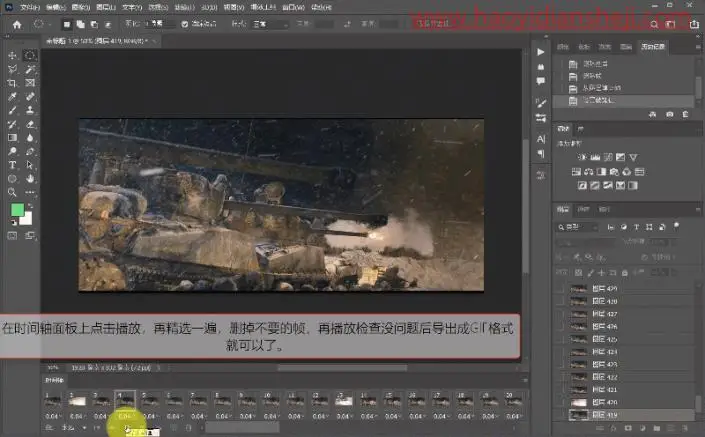Select the Magic Wand tool
This screenshot has height=437, width=705.
(30, 69)
